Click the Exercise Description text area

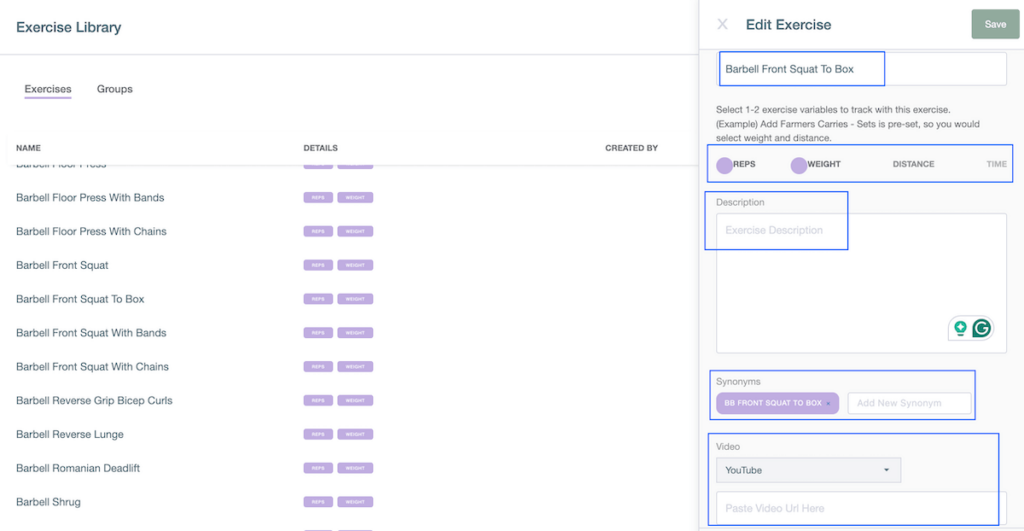(x=860, y=280)
